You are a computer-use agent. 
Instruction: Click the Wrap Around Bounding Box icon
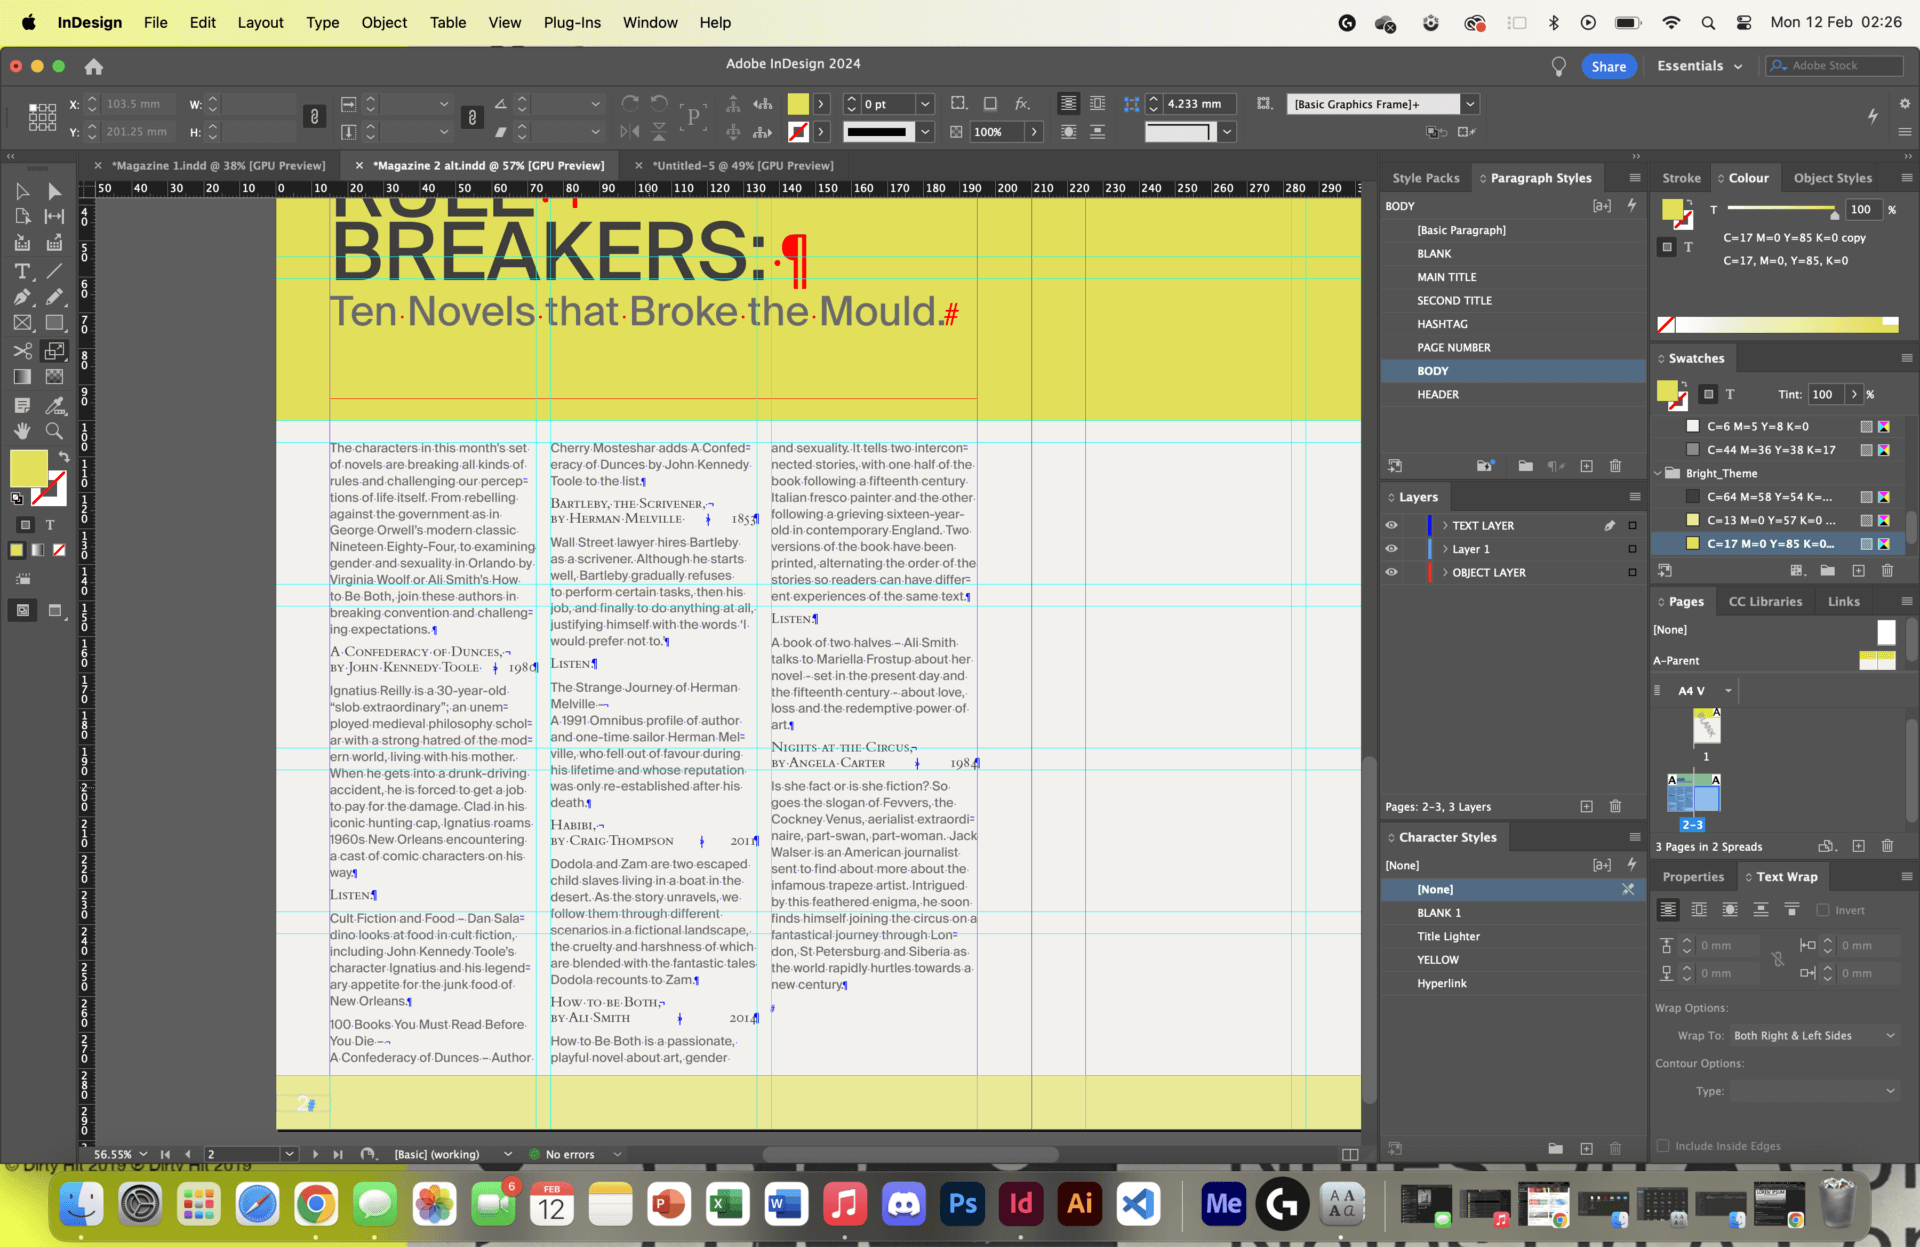click(x=1699, y=910)
